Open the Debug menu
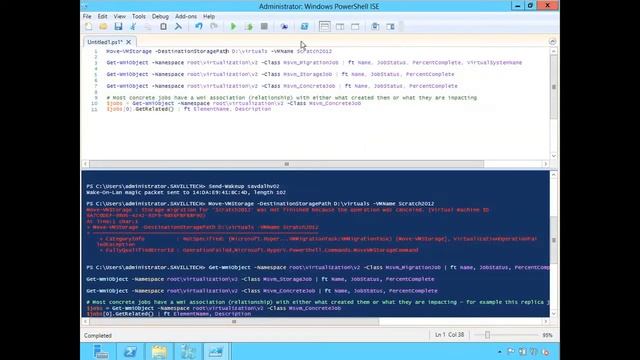640x360 pixels. [160, 16]
